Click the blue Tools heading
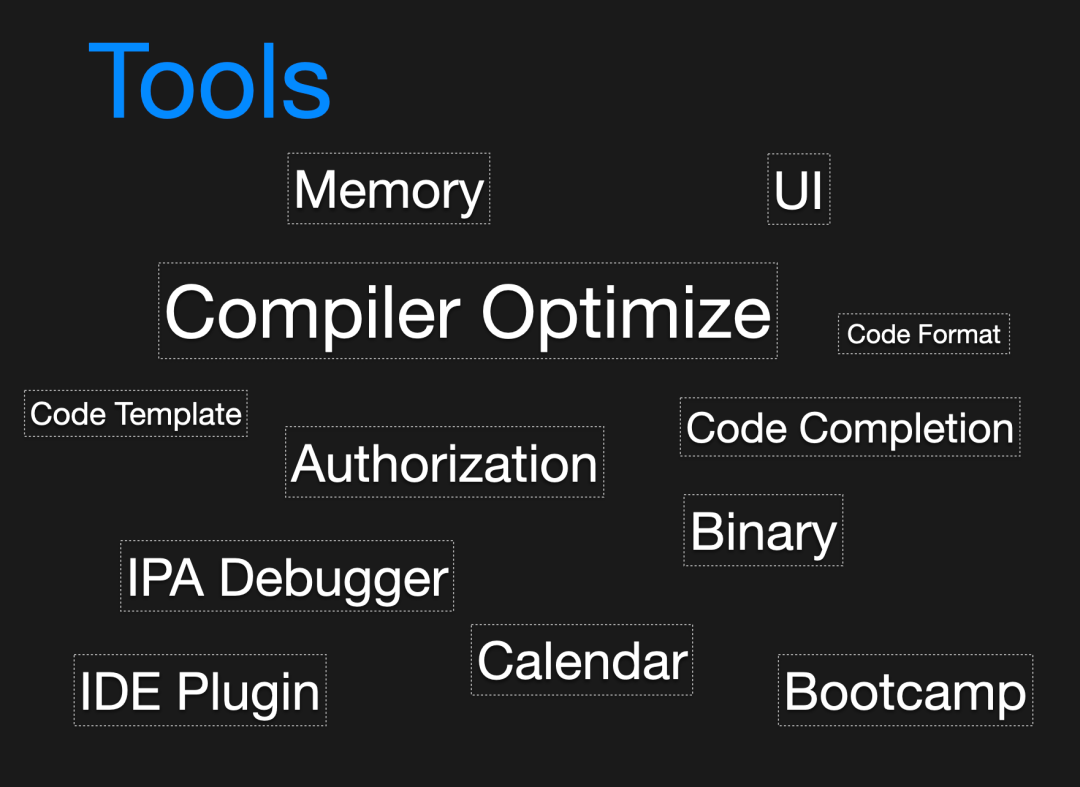1080x787 pixels. 210,82
